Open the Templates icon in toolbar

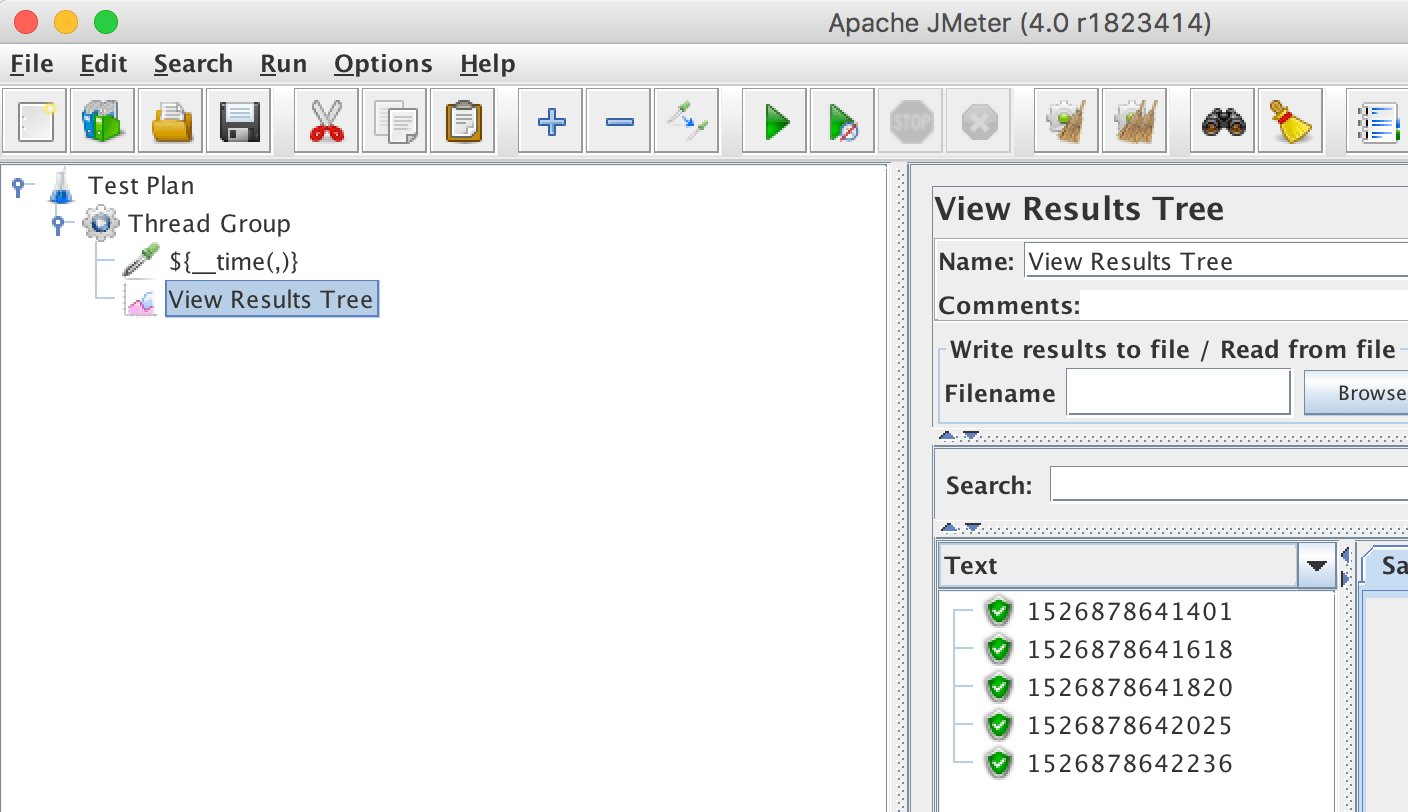tap(103, 121)
